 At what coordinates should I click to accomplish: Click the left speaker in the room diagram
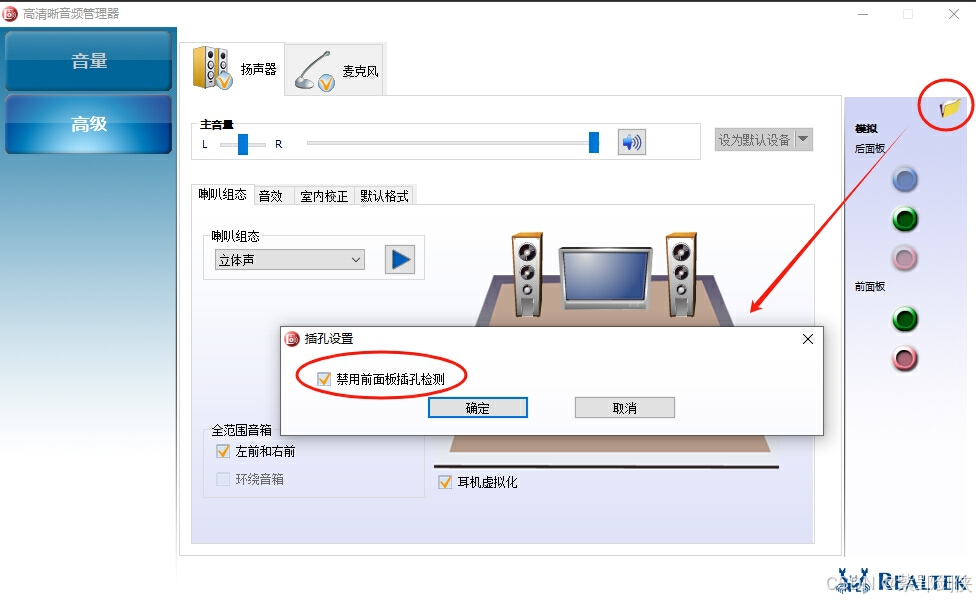coord(527,274)
